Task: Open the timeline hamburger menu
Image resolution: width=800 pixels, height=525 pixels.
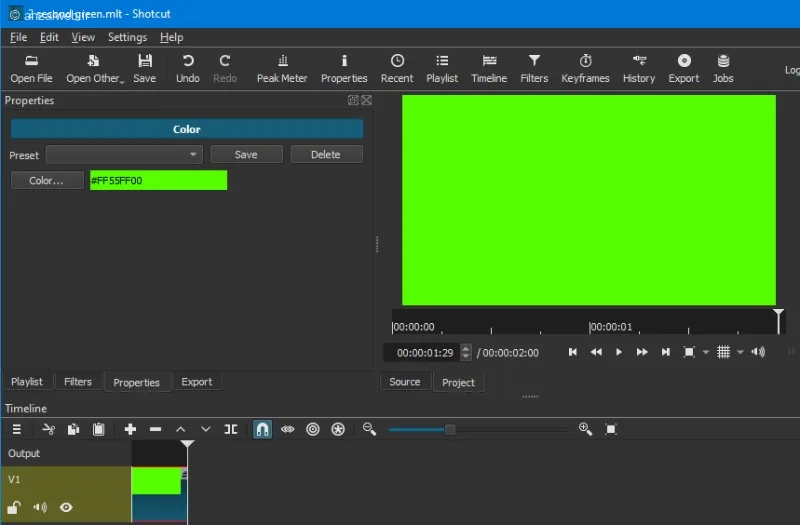Action: [17, 430]
